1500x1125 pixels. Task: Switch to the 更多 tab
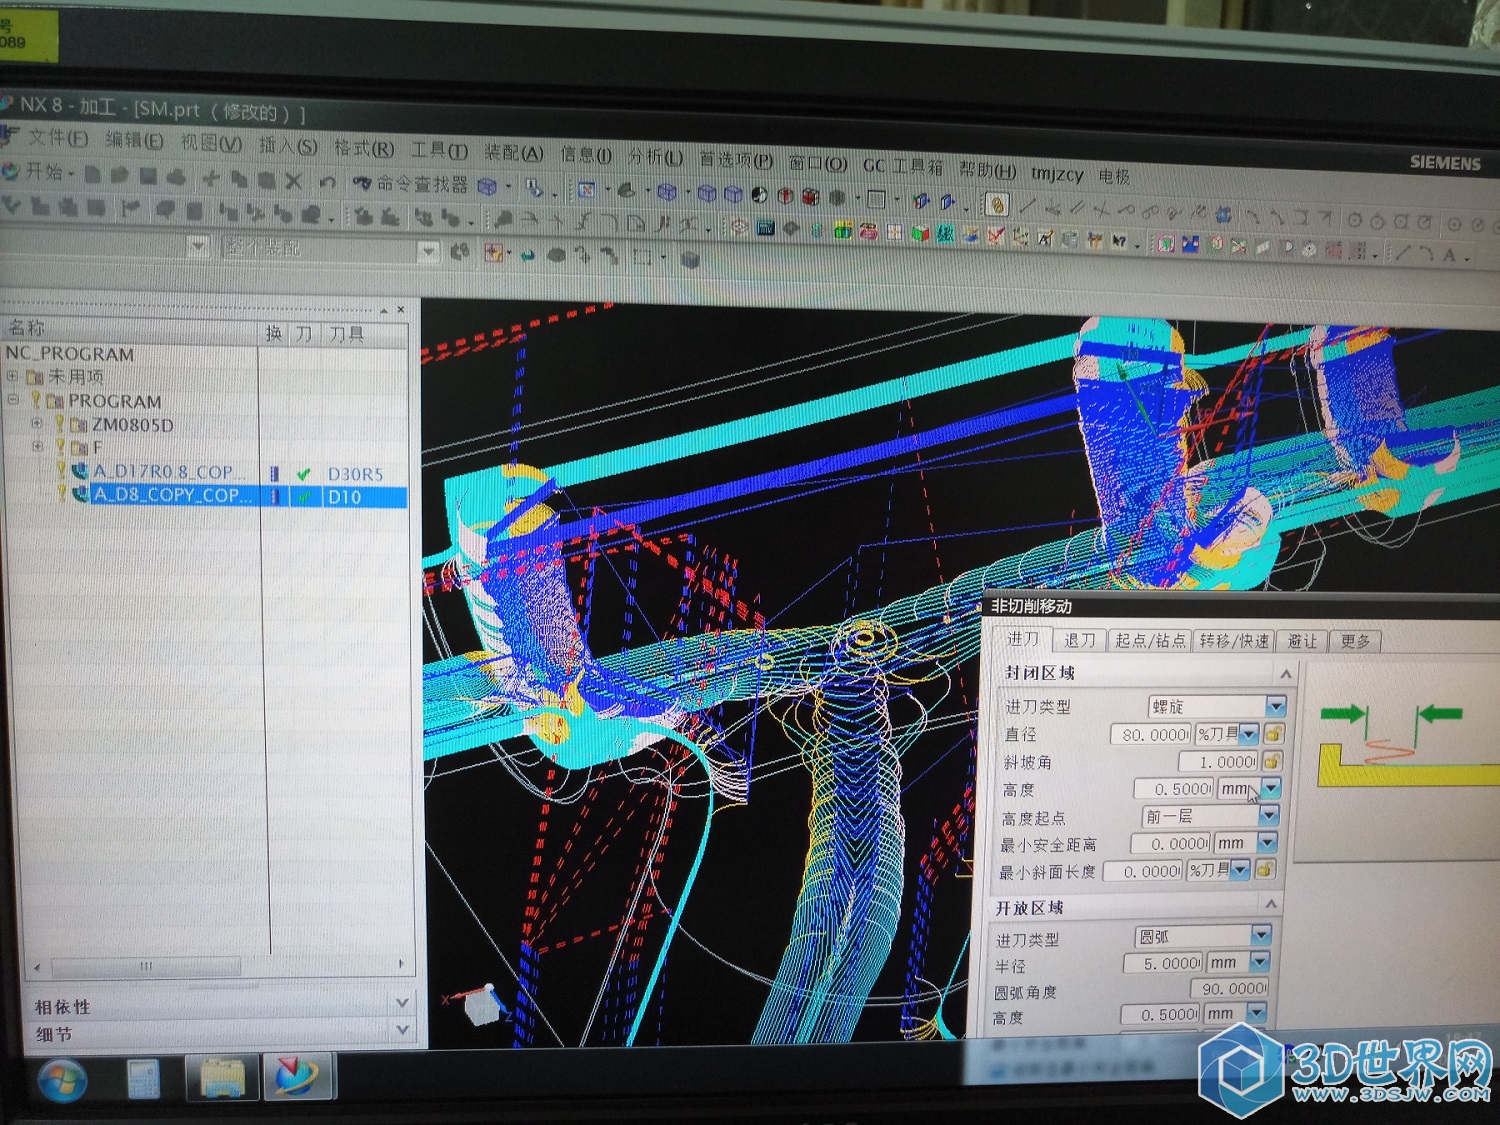[x=1355, y=641]
